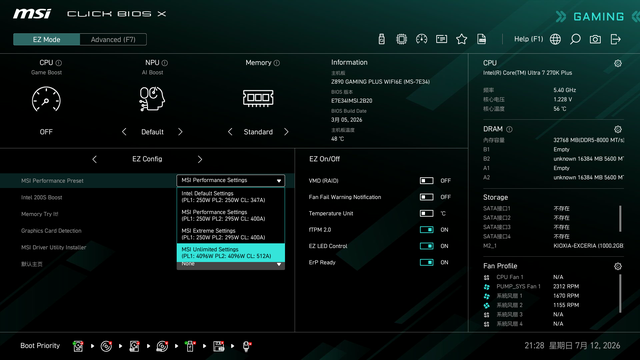640x360 pixels.
Task: Click the M2_1 KIOXIA-EXCERIA storage entry
Action: (553, 246)
